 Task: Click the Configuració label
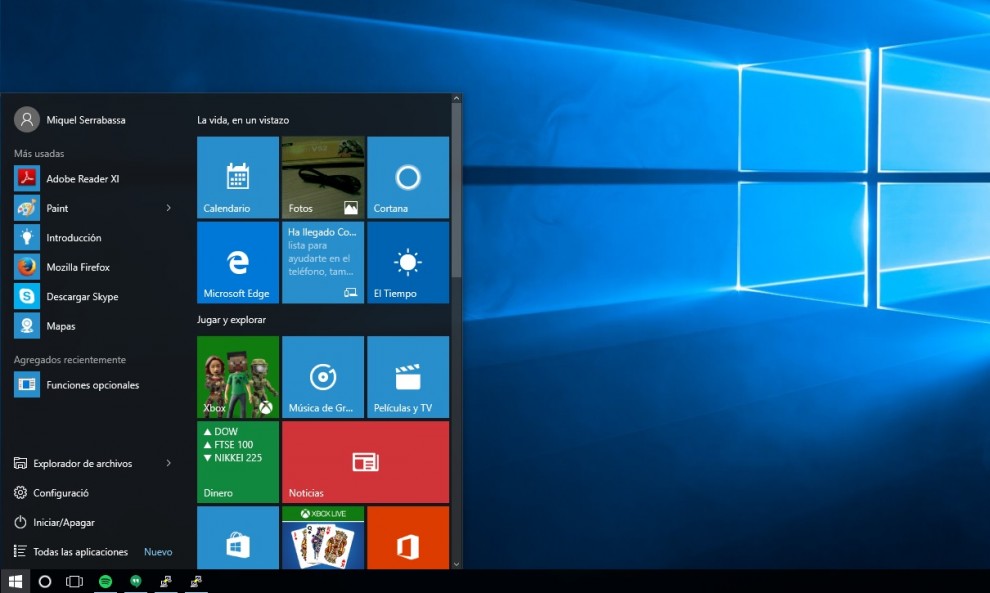(x=61, y=493)
